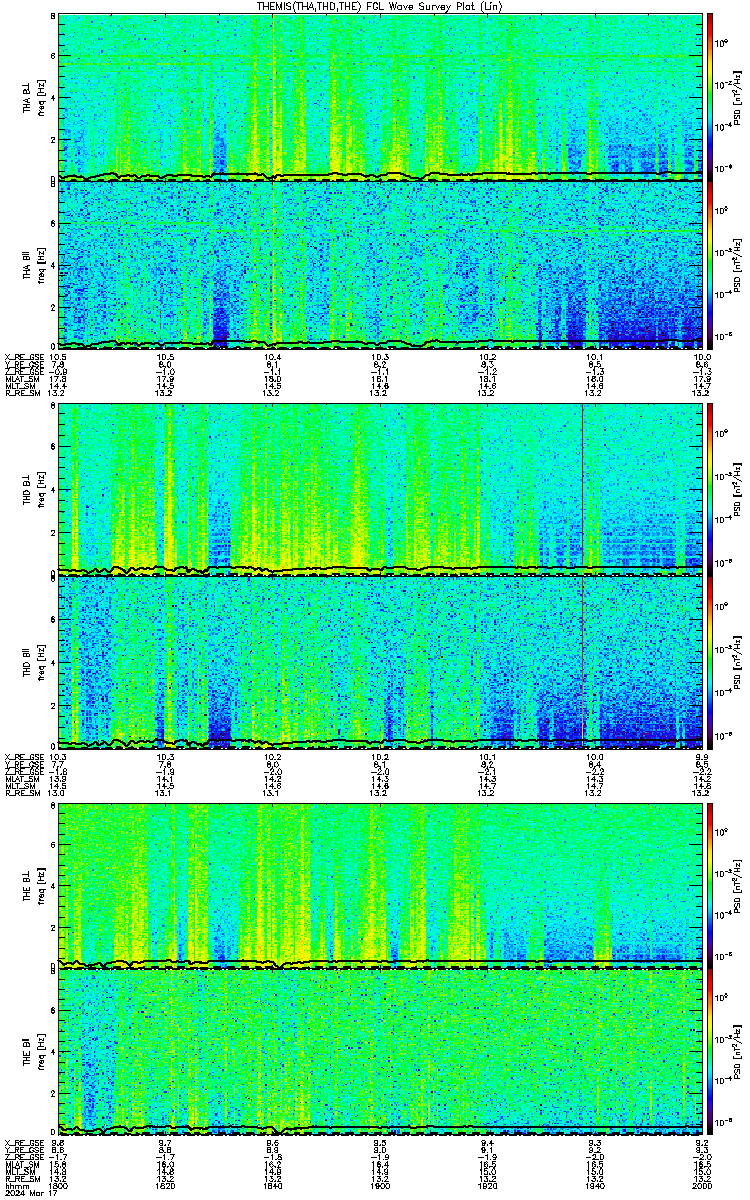Click the 'THA B⊥ freq [Hz]' axis label
Screen dimensions: 750x1200
[x=32, y=96]
